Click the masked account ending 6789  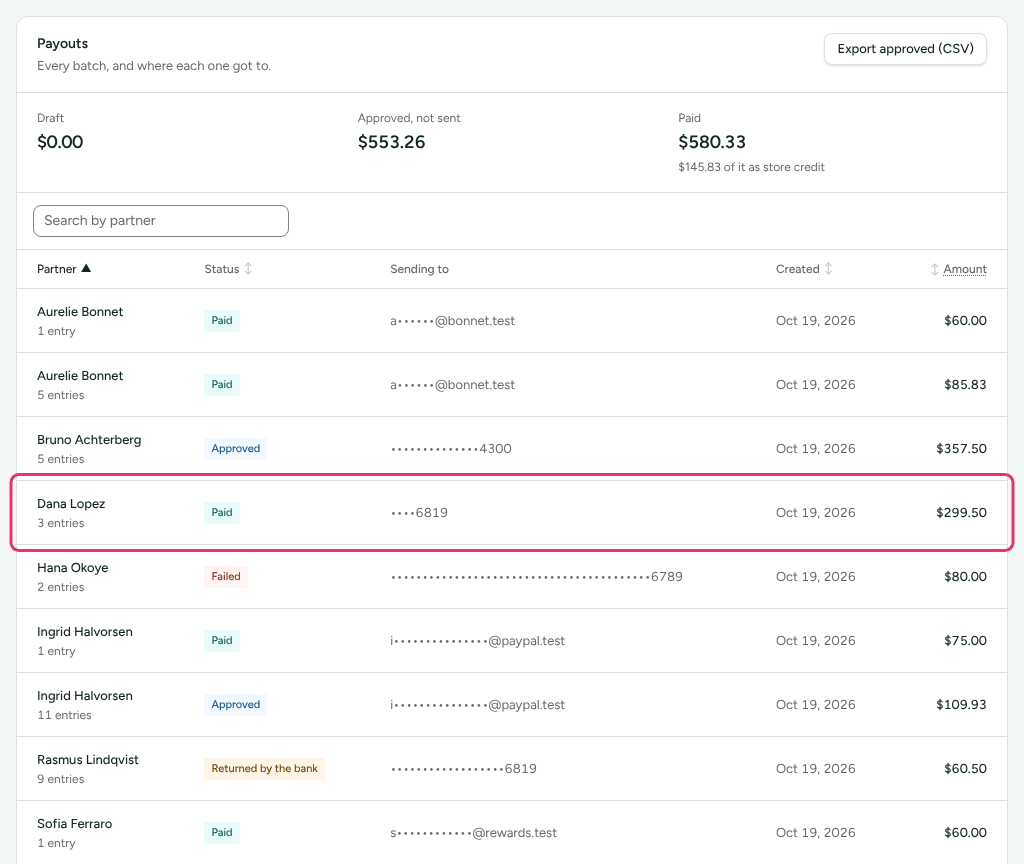[x=537, y=577]
